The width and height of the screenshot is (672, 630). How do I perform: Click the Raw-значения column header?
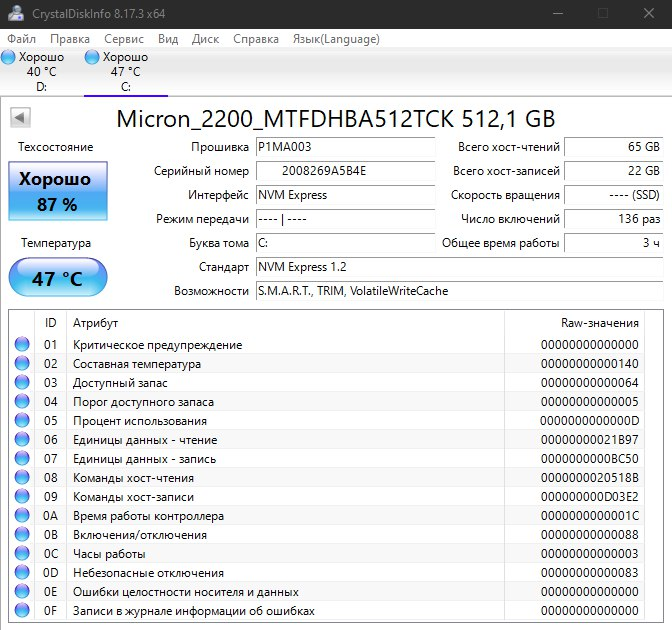pyautogui.click(x=575, y=323)
